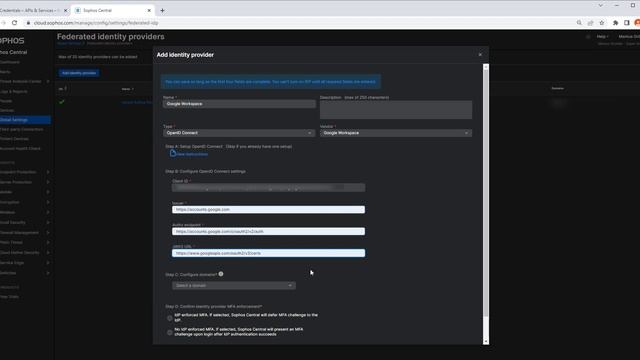Open the tab search chevron in title bar
This screenshot has width=640, height=360.
[x=600, y=5]
